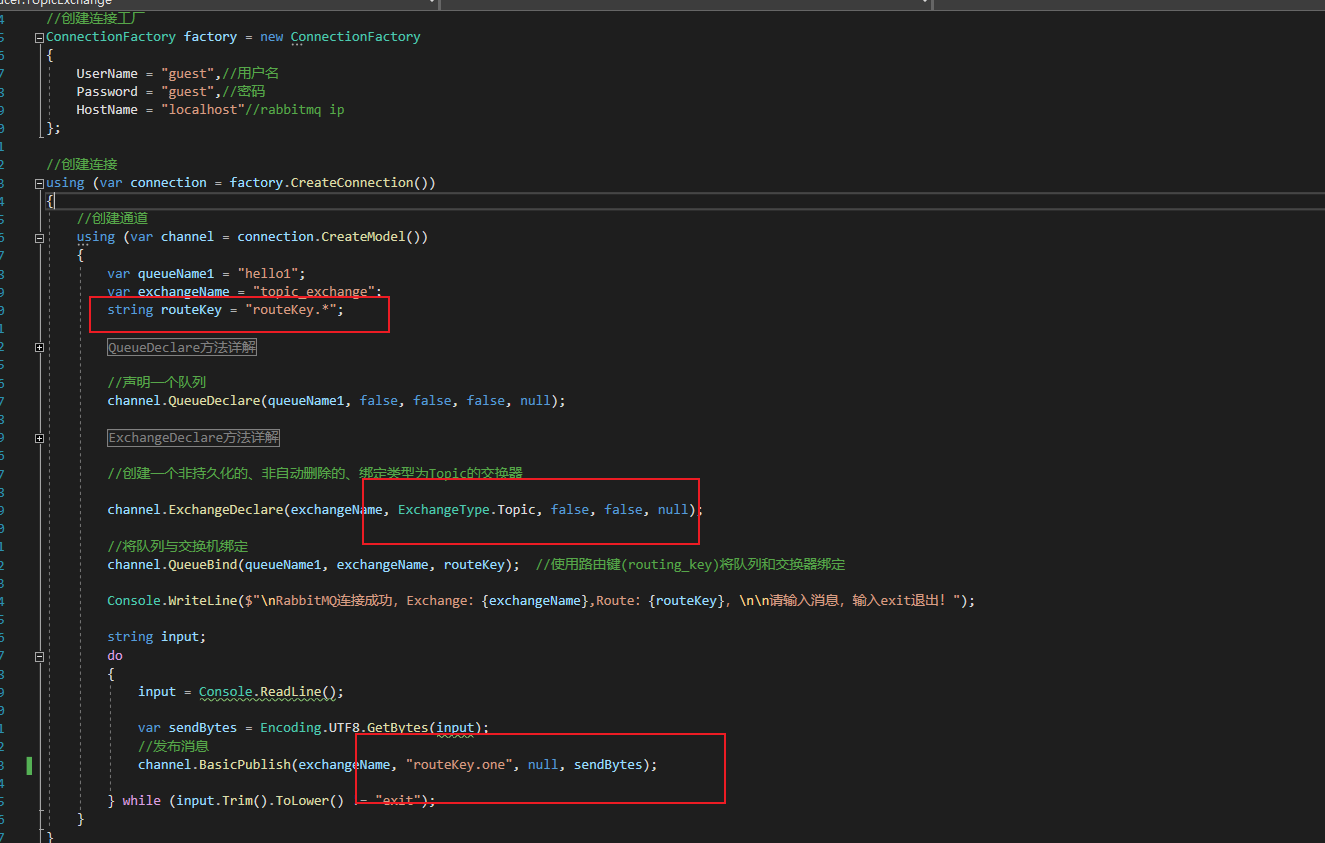Click the "guest" value on the Password line
This screenshot has width=1325, height=843.
[x=188, y=91]
